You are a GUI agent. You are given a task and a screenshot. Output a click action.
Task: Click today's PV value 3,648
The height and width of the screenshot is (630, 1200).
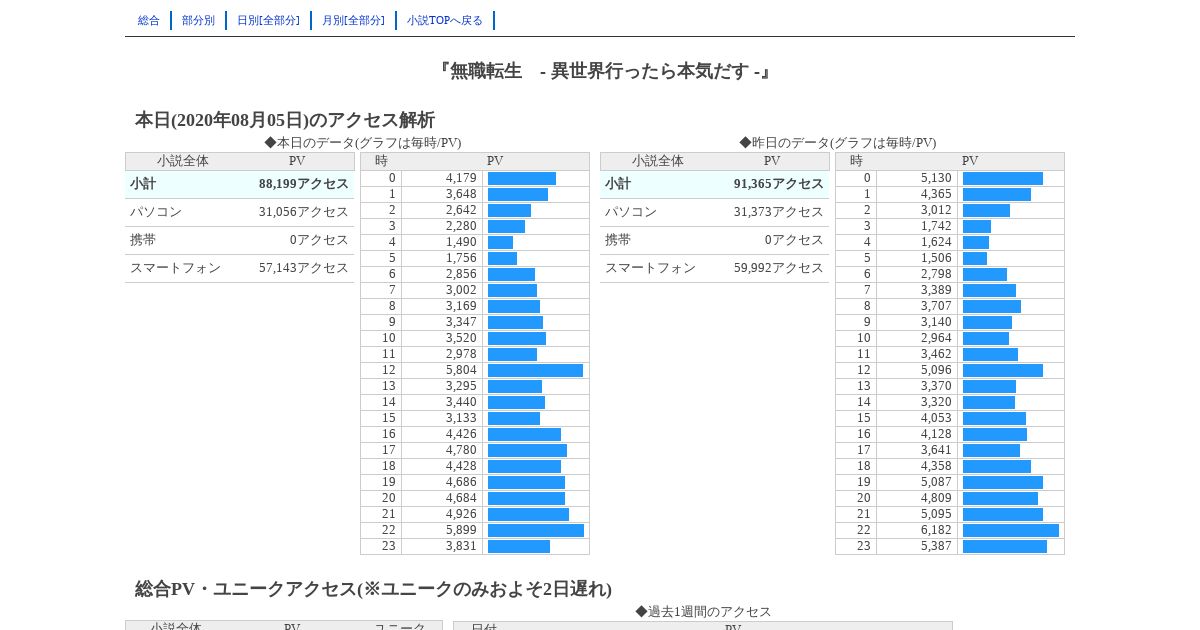(461, 194)
